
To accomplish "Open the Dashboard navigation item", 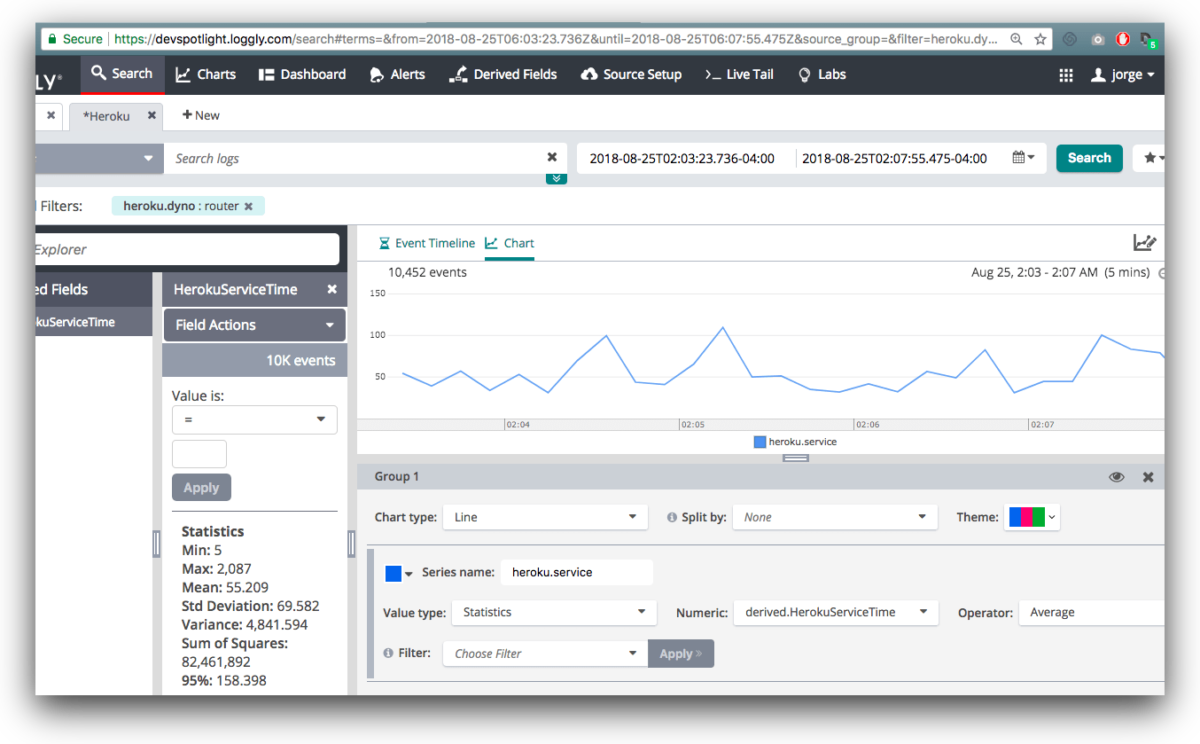I will [x=302, y=74].
